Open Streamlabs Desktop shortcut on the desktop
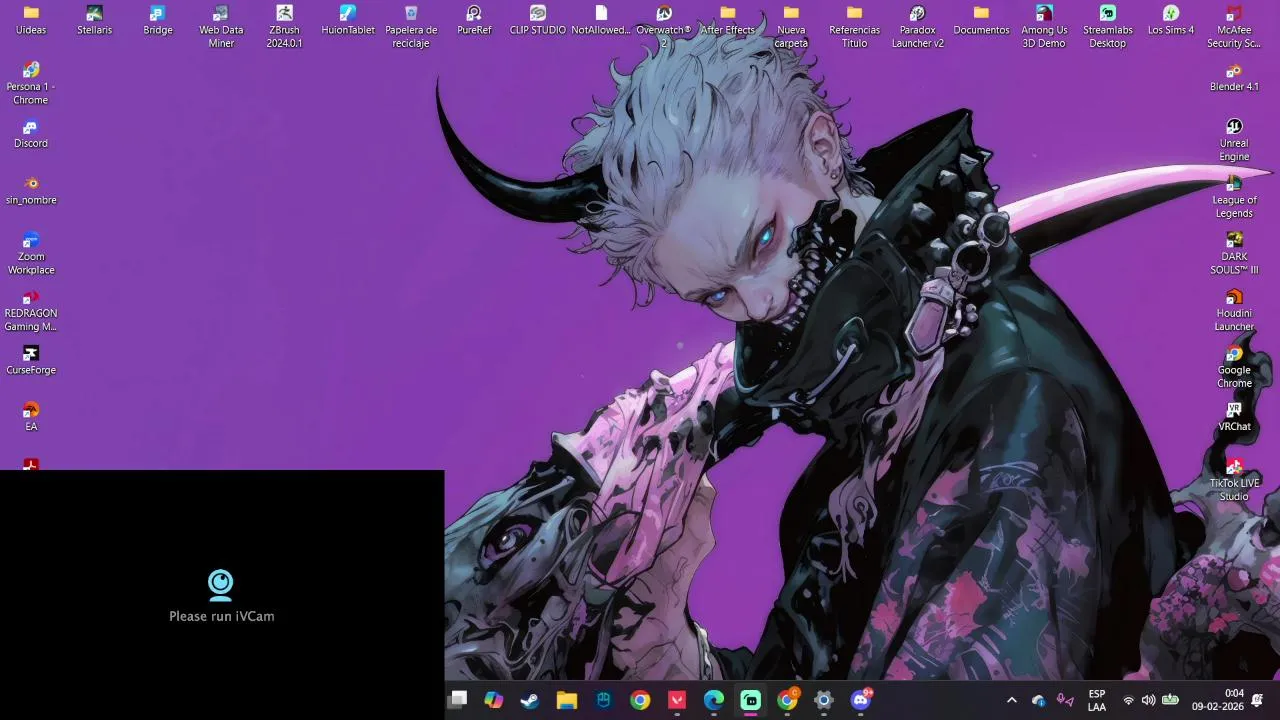1280x720 pixels. (1108, 26)
